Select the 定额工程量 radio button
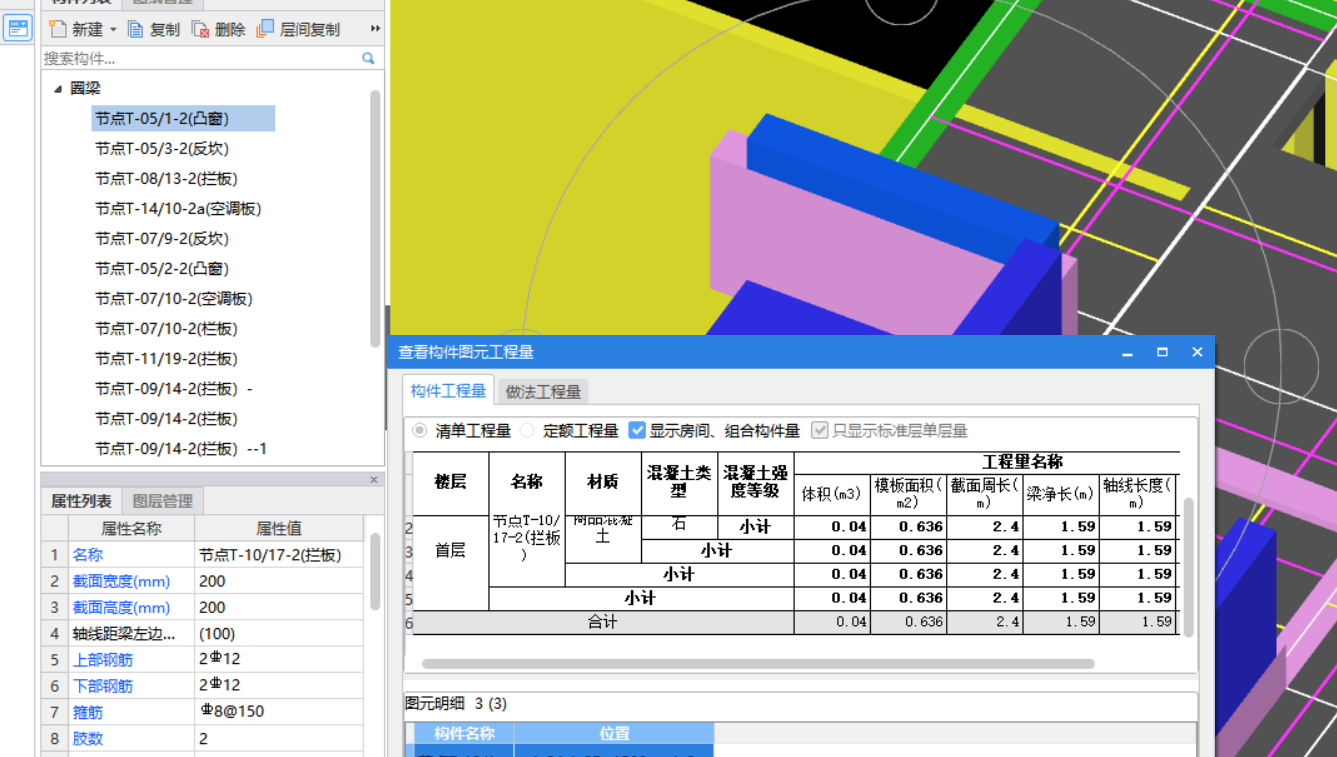Image resolution: width=1337 pixels, height=757 pixels. pos(528,431)
